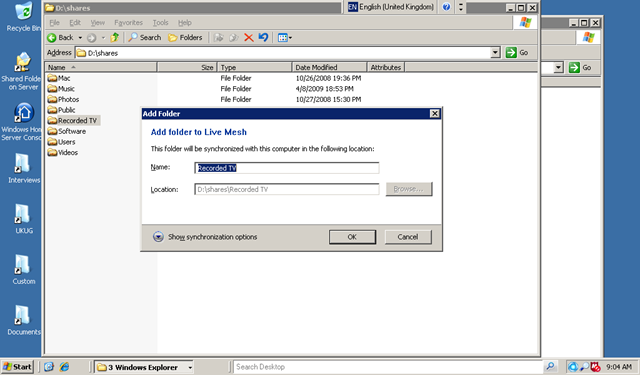
Task: Confirm with the OK button
Action: click(x=352, y=237)
